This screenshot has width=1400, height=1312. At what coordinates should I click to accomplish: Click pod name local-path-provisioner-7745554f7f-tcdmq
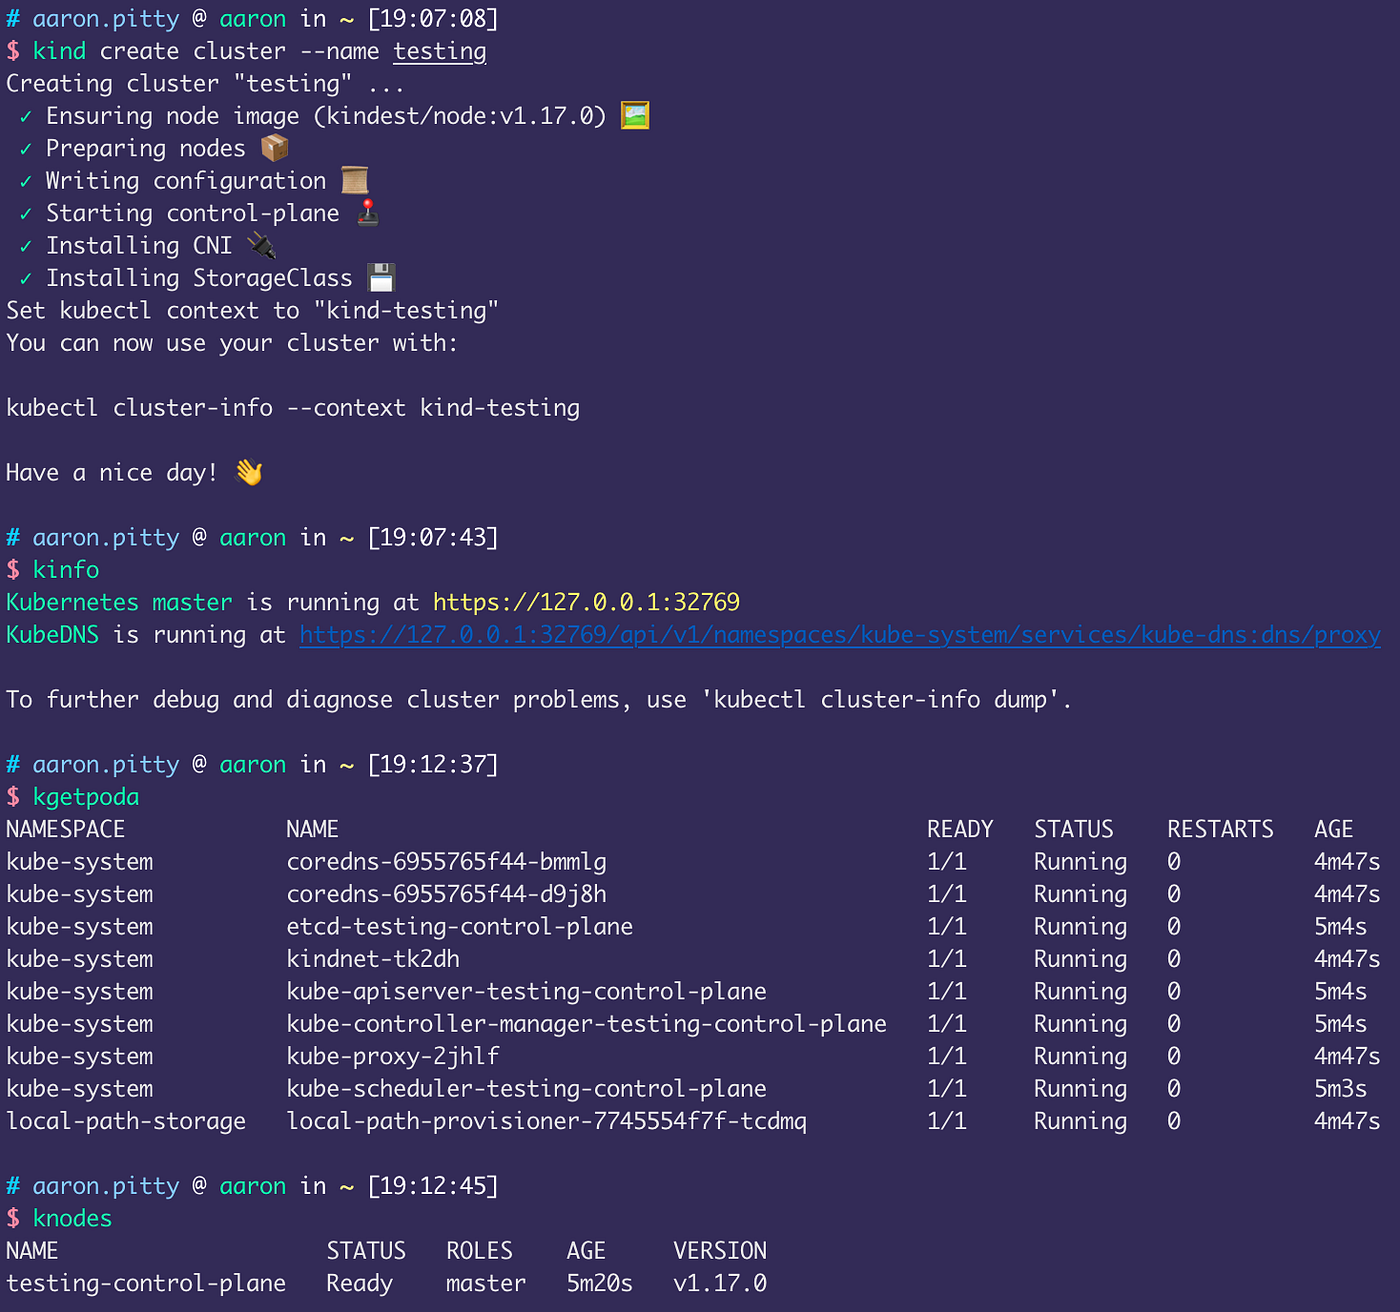point(547,1121)
